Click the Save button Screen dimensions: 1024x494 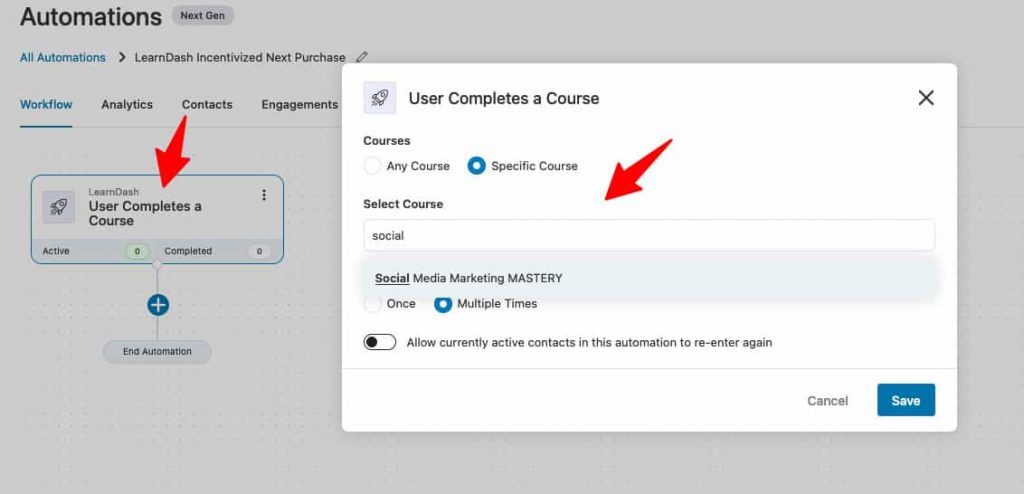[906, 401]
